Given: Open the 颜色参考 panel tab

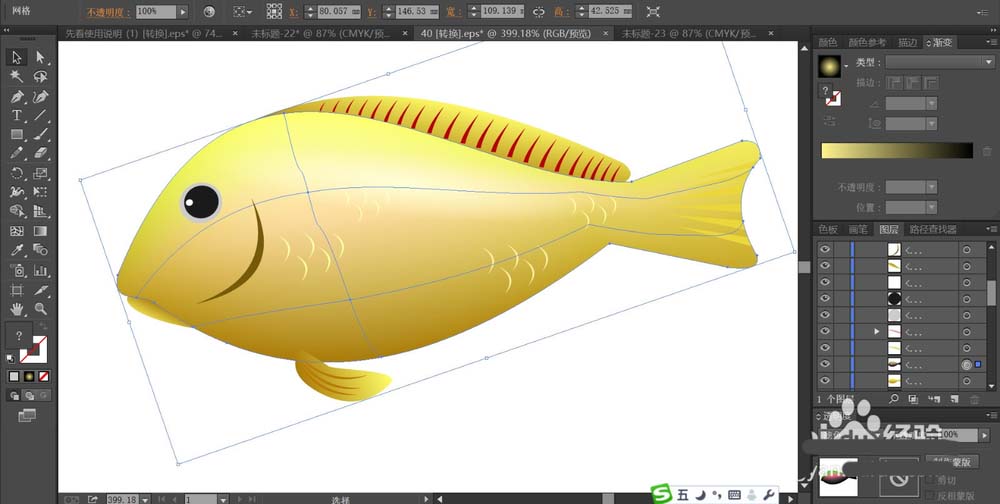Looking at the screenshot, I should pyautogui.click(x=867, y=43).
